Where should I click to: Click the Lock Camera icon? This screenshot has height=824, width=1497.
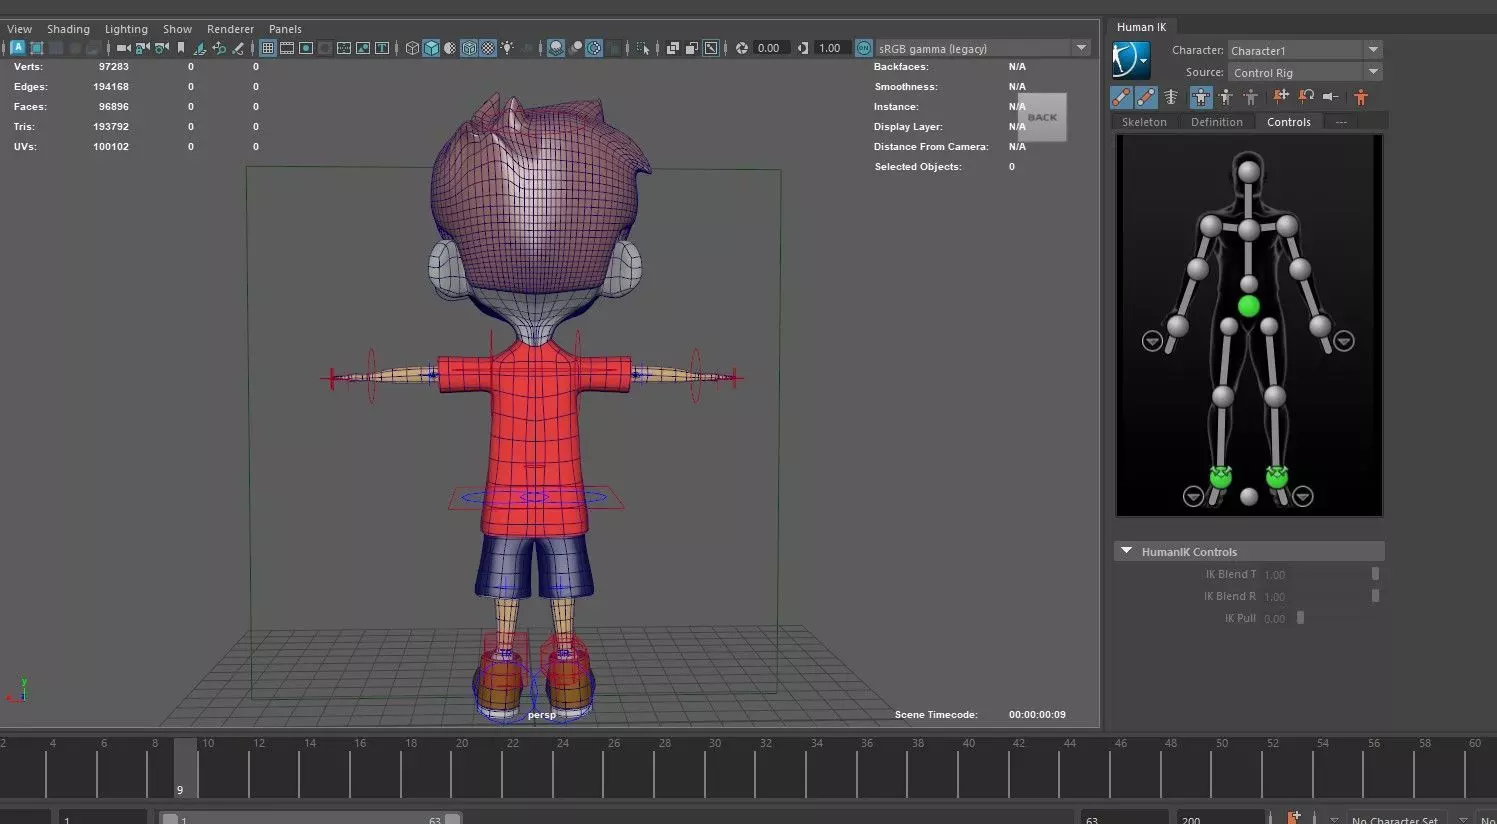point(142,48)
